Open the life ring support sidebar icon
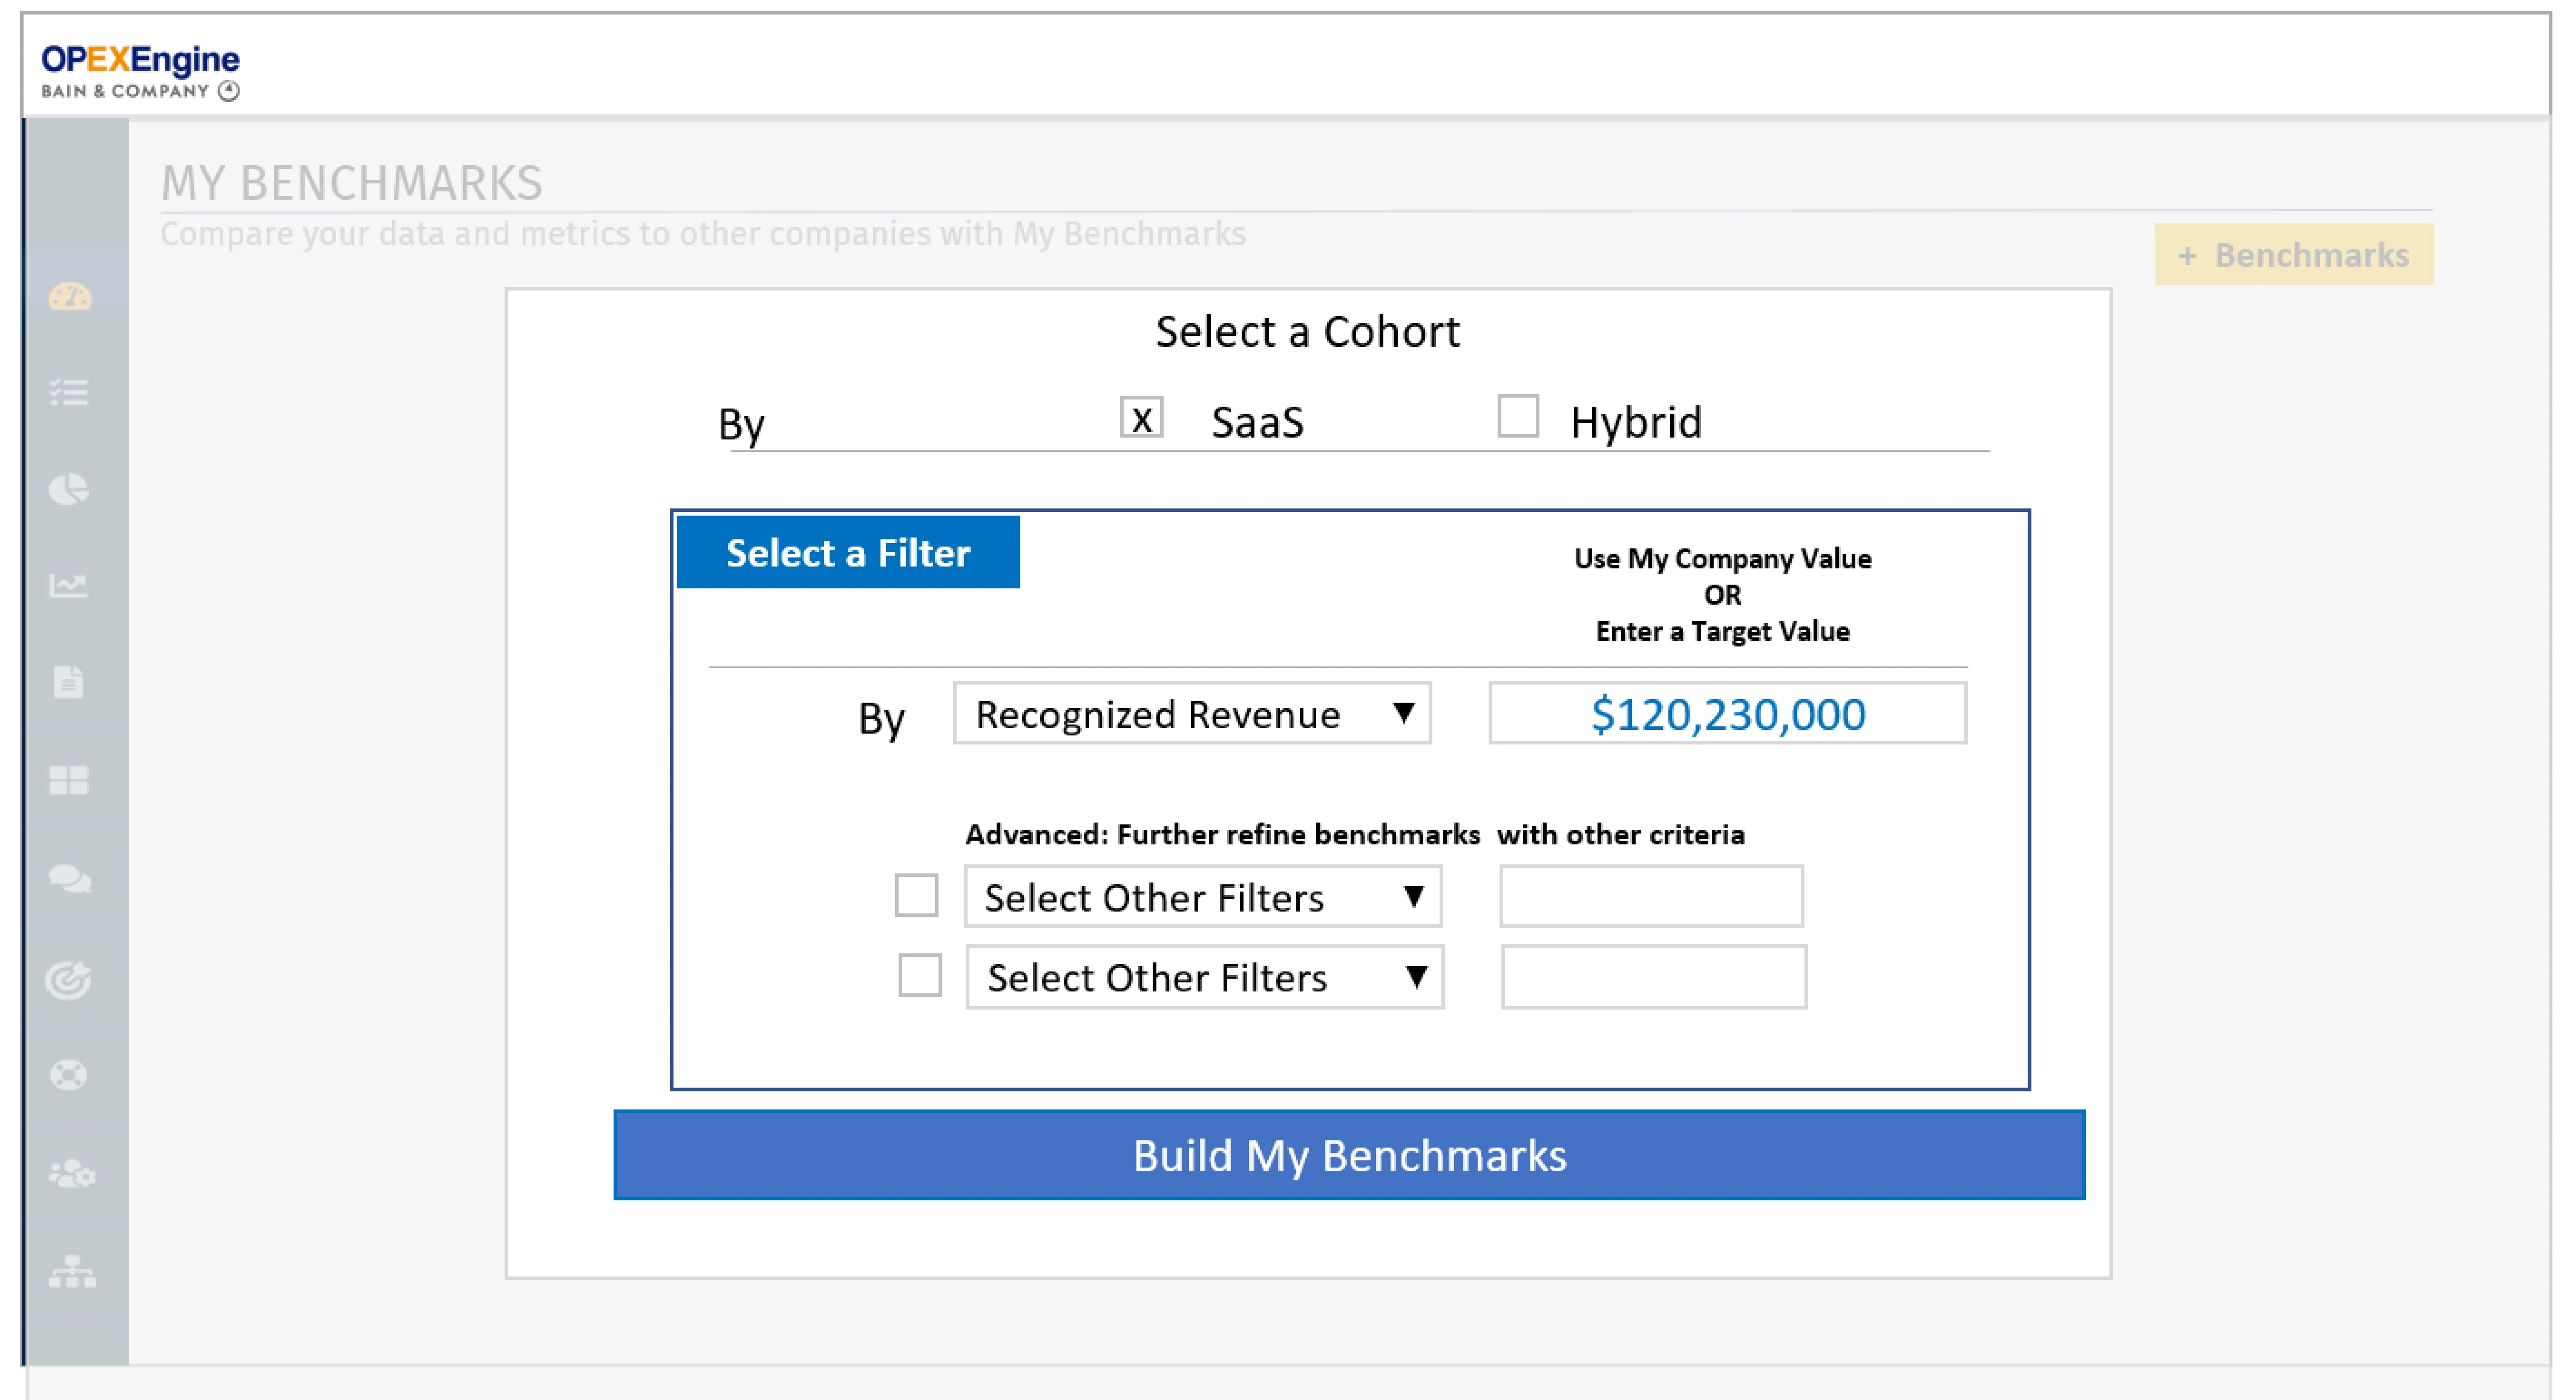 click(69, 1076)
